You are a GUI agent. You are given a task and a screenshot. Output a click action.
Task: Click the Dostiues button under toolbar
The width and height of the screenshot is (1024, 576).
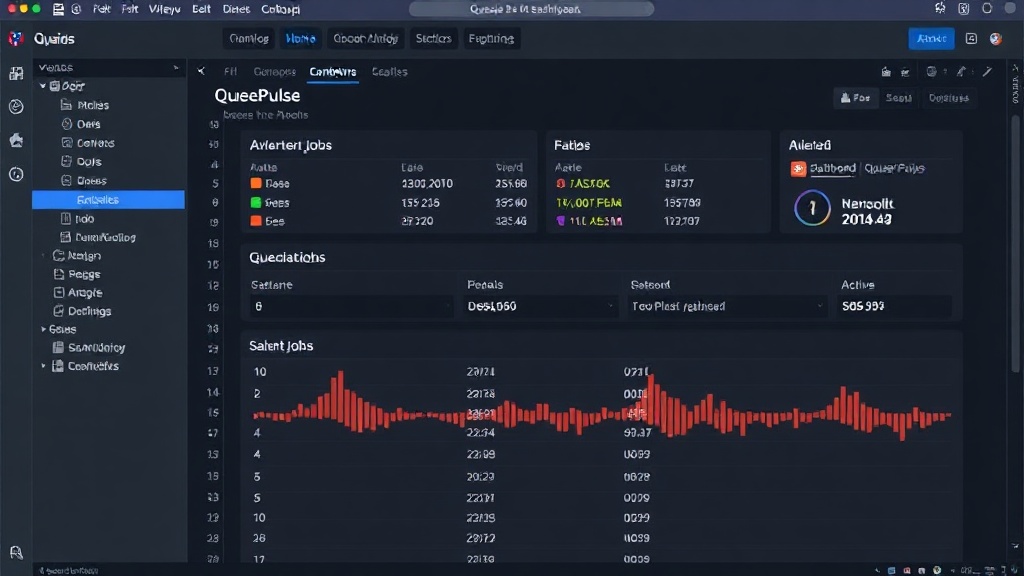pyautogui.click(x=948, y=98)
